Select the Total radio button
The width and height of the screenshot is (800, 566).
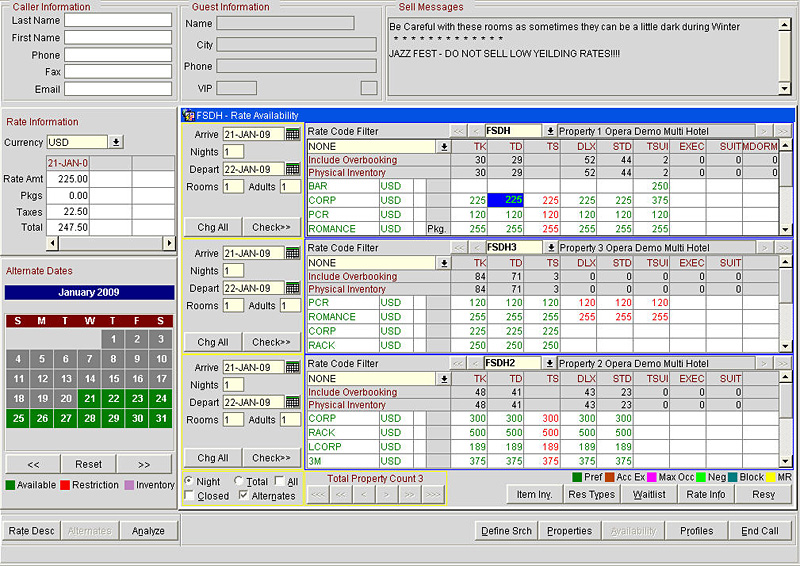[x=239, y=481]
